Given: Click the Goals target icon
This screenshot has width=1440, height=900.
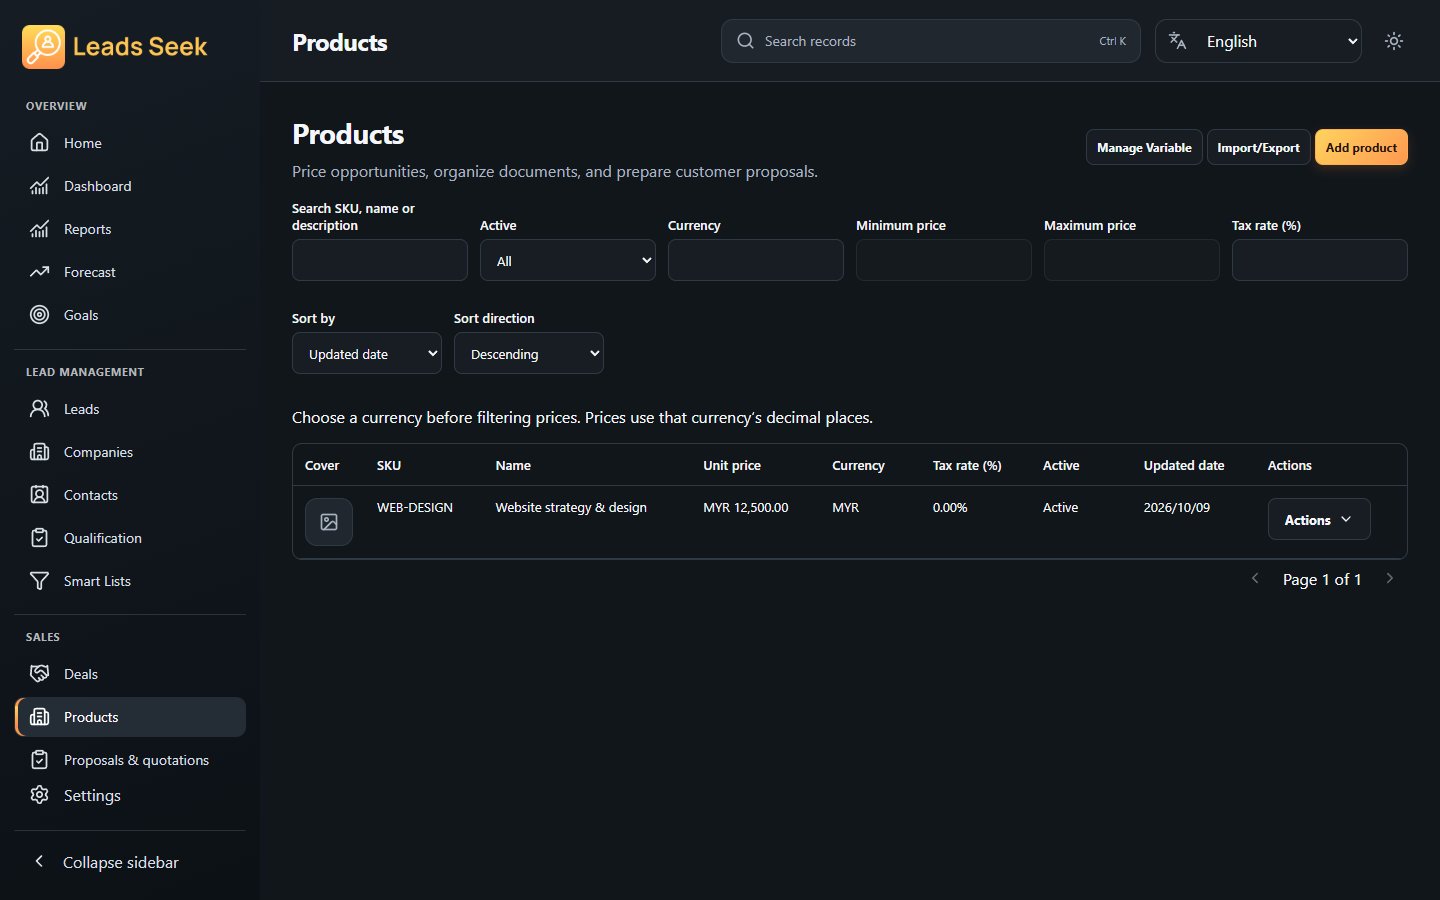Looking at the screenshot, I should tap(40, 315).
